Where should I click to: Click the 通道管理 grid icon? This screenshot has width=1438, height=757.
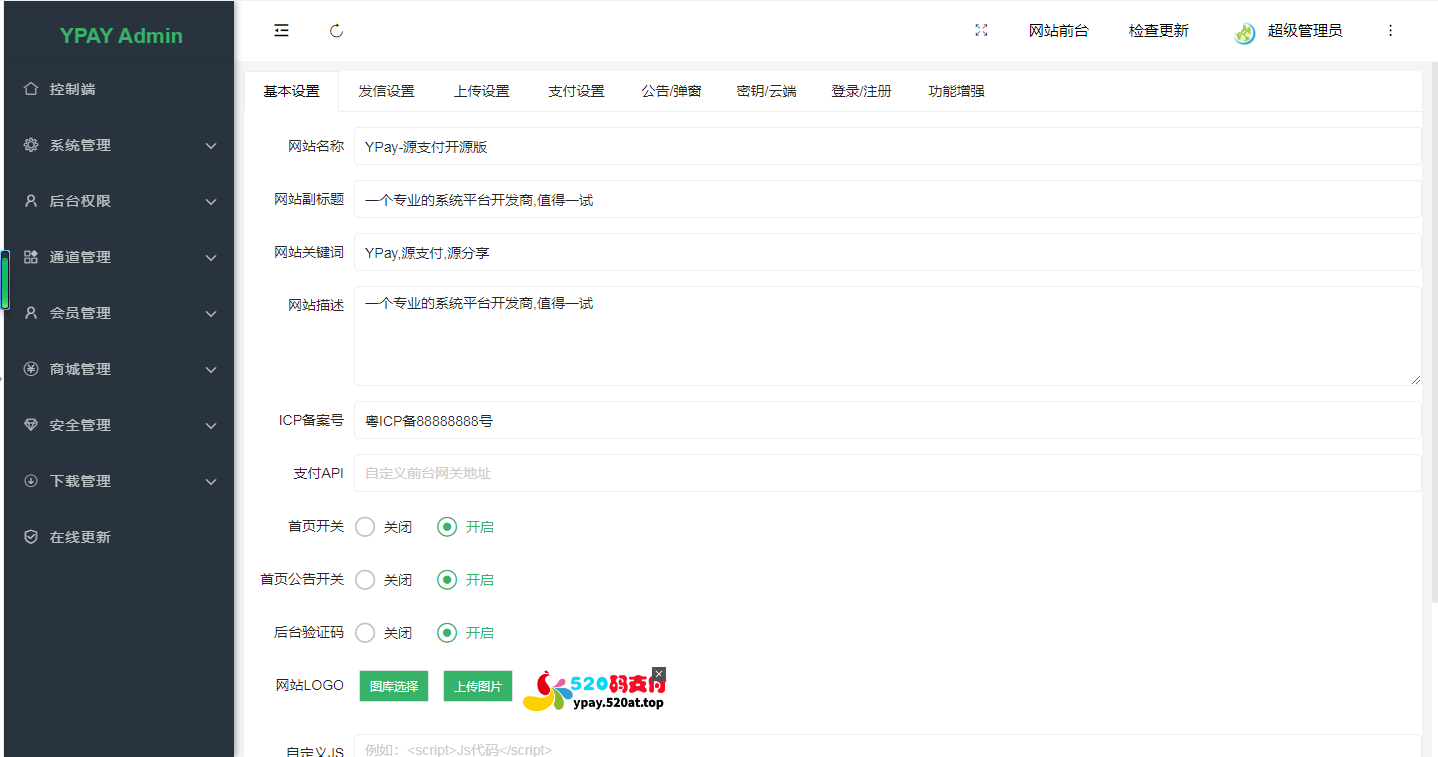(31, 257)
